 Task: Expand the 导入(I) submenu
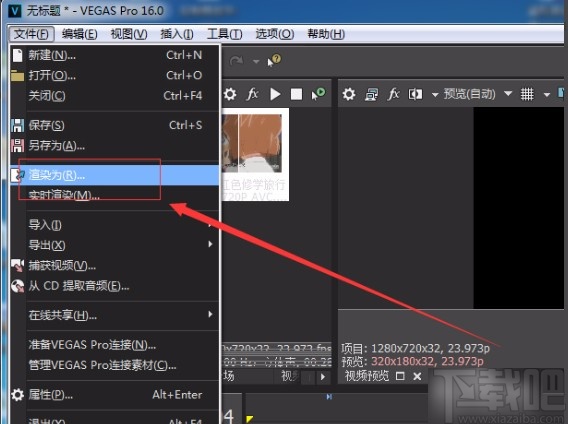tap(114, 225)
